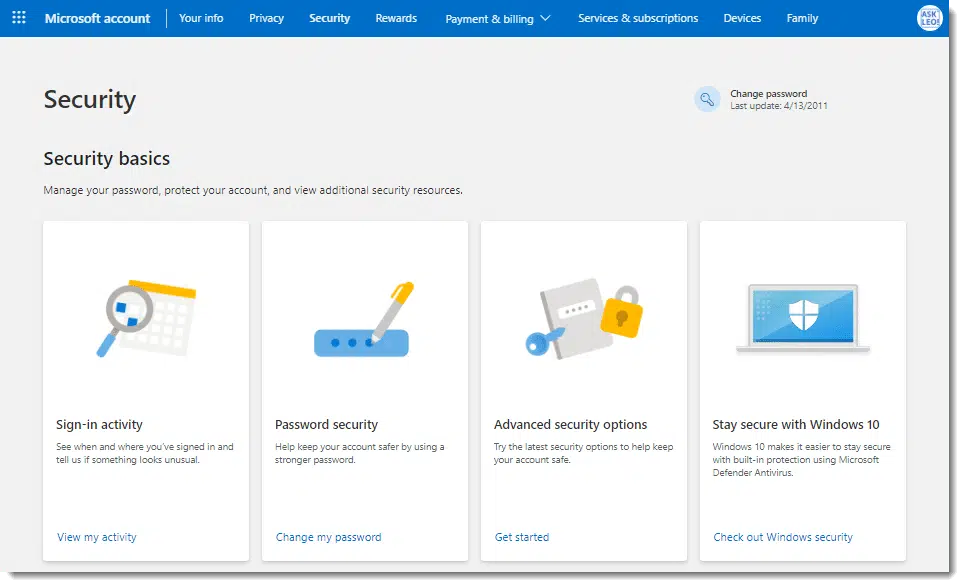Click the Payment & billing menu label
This screenshot has width=964, height=587.
[489, 19]
